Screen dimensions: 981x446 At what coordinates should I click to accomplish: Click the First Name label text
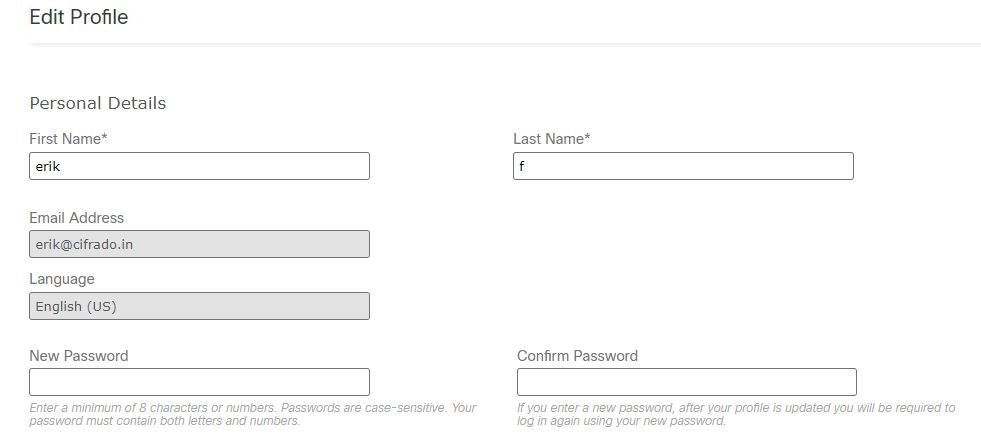pos(65,139)
